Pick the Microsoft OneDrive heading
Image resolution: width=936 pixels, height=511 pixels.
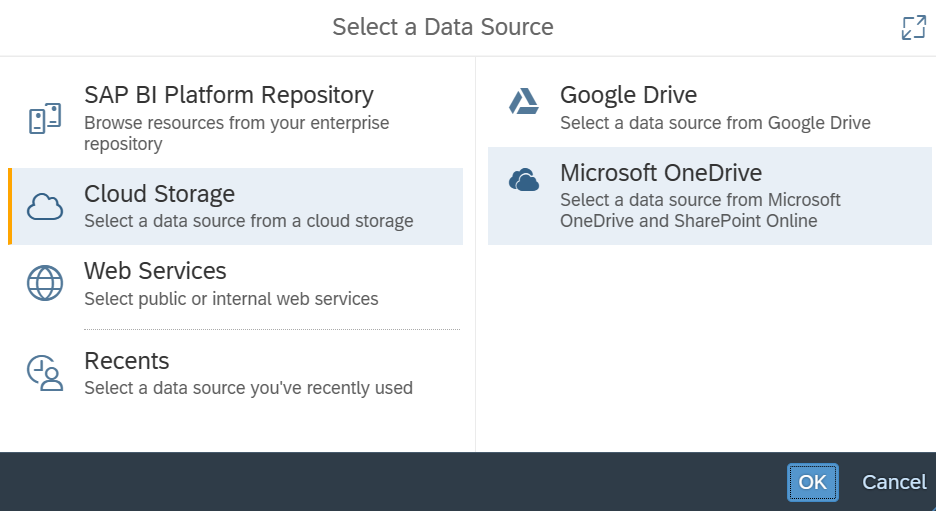(x=661, y=173)
